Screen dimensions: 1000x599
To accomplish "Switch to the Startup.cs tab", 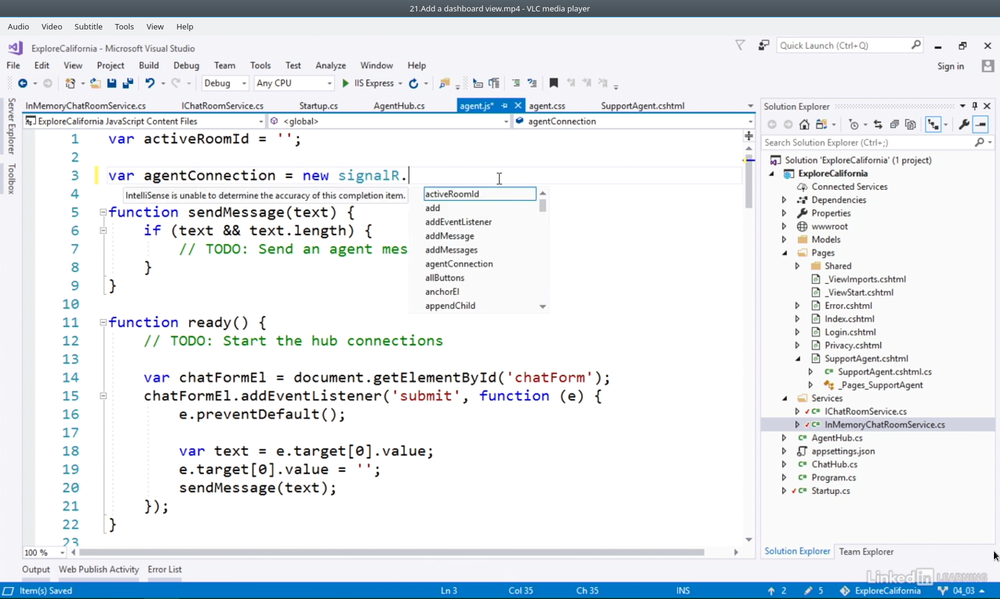I will click(318, 106).
